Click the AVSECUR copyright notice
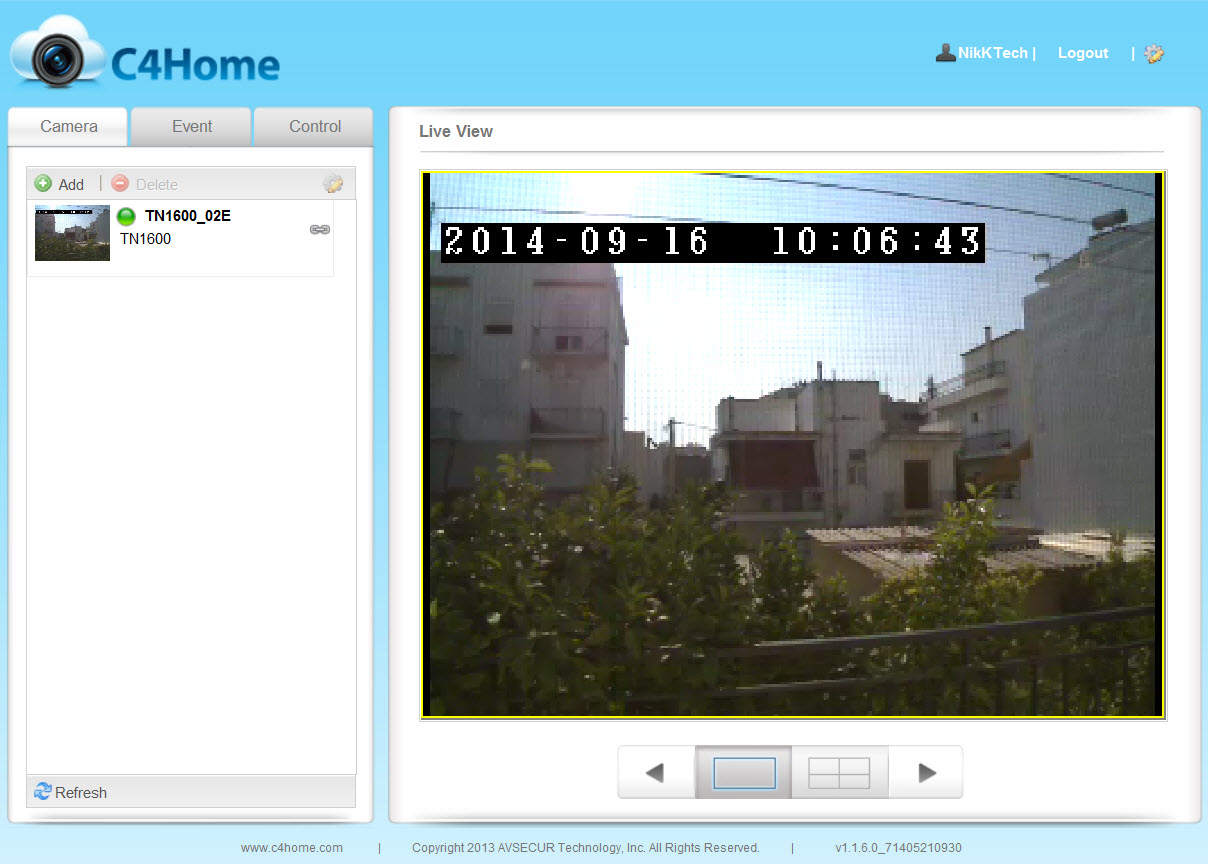The width and height of the screenshot is (1208, 864). click(x=586, y=848)
